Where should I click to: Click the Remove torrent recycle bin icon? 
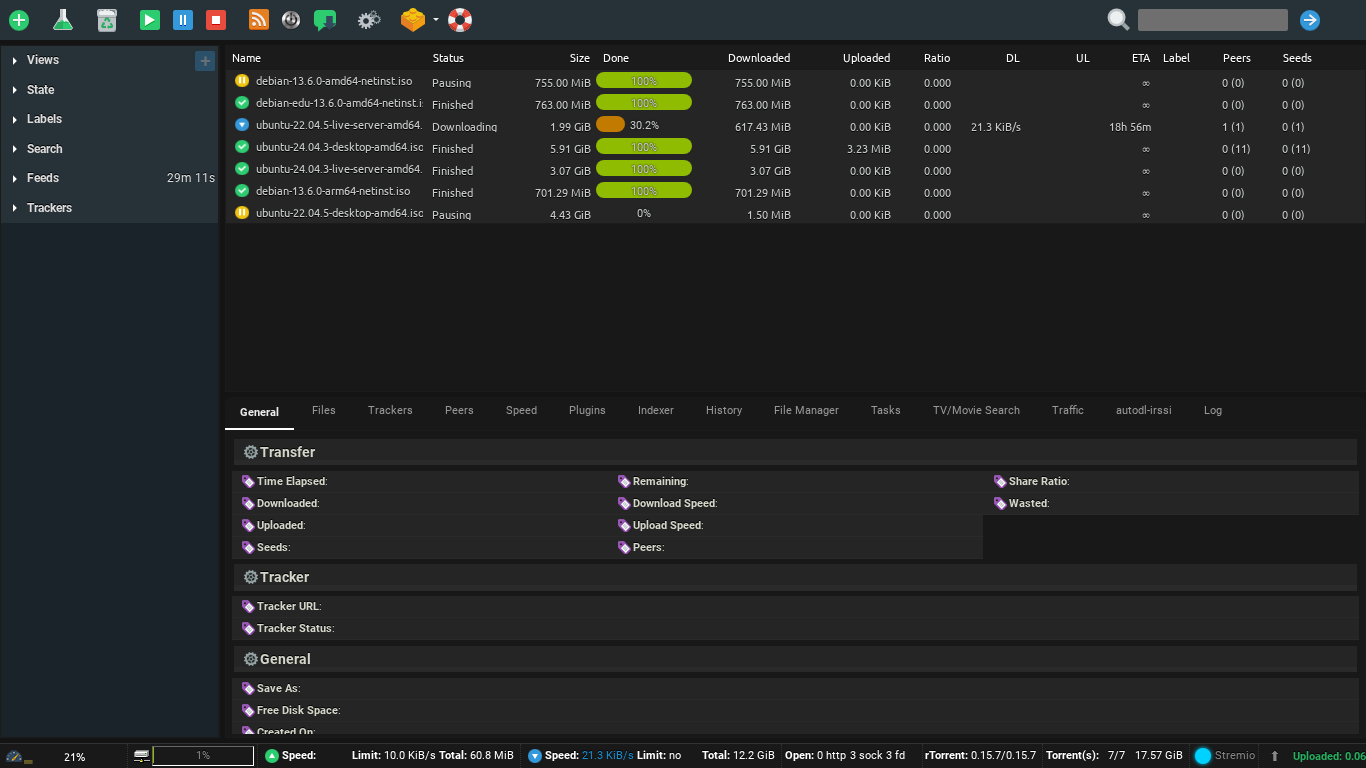[107, 20]
